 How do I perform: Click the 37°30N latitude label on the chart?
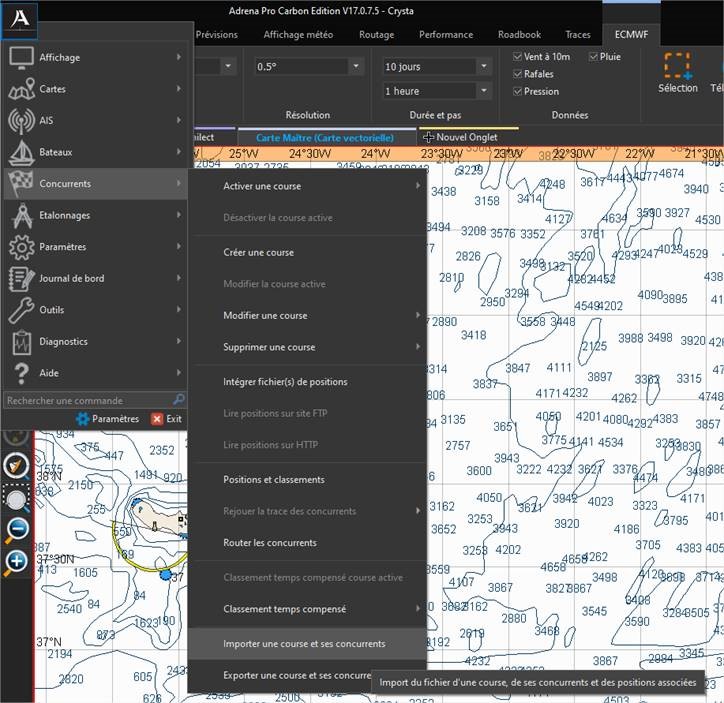(55, 559)
